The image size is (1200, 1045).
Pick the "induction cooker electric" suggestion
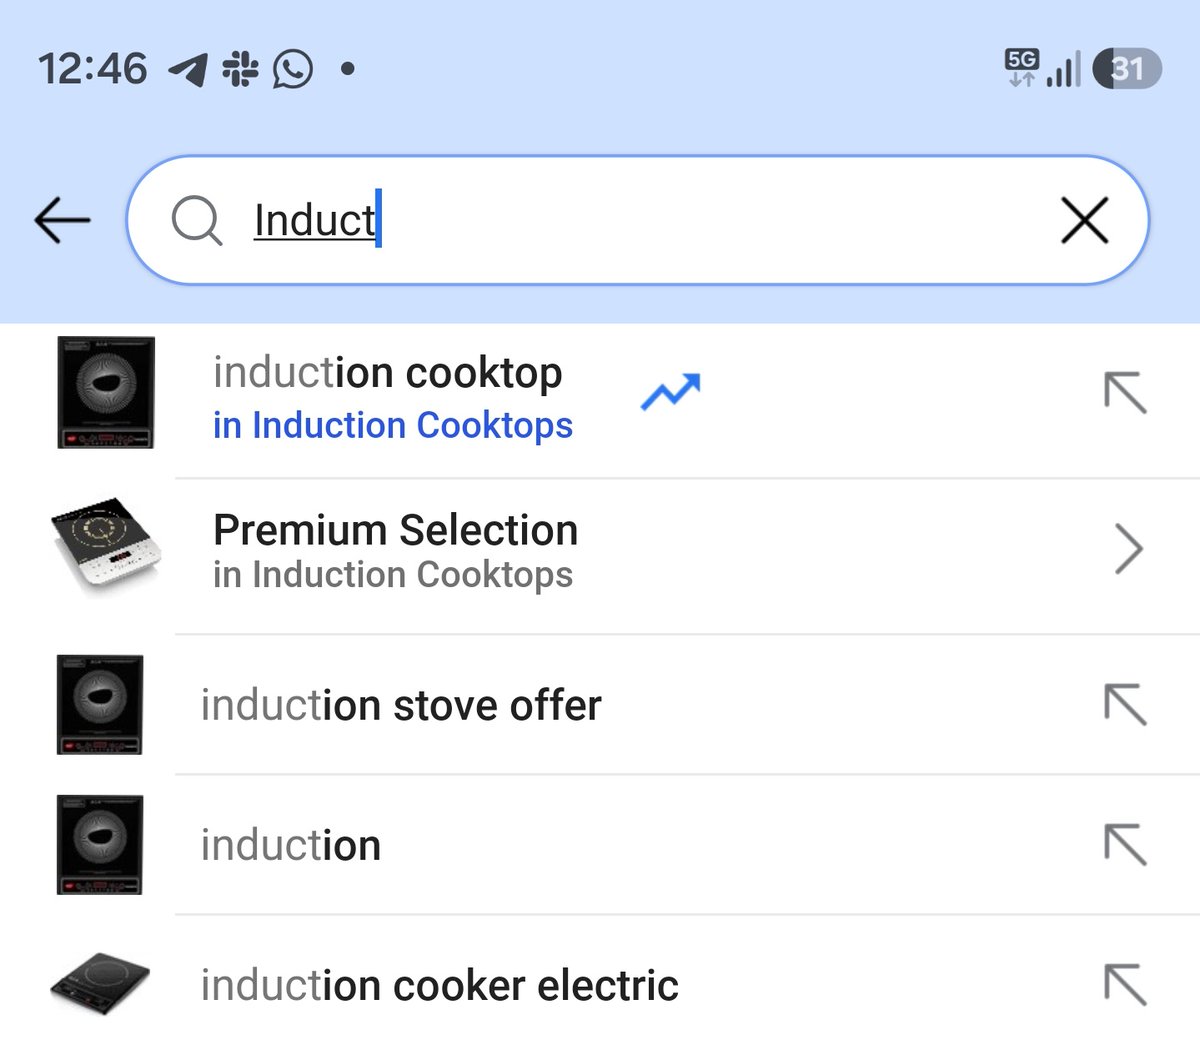tap(439, 986)
